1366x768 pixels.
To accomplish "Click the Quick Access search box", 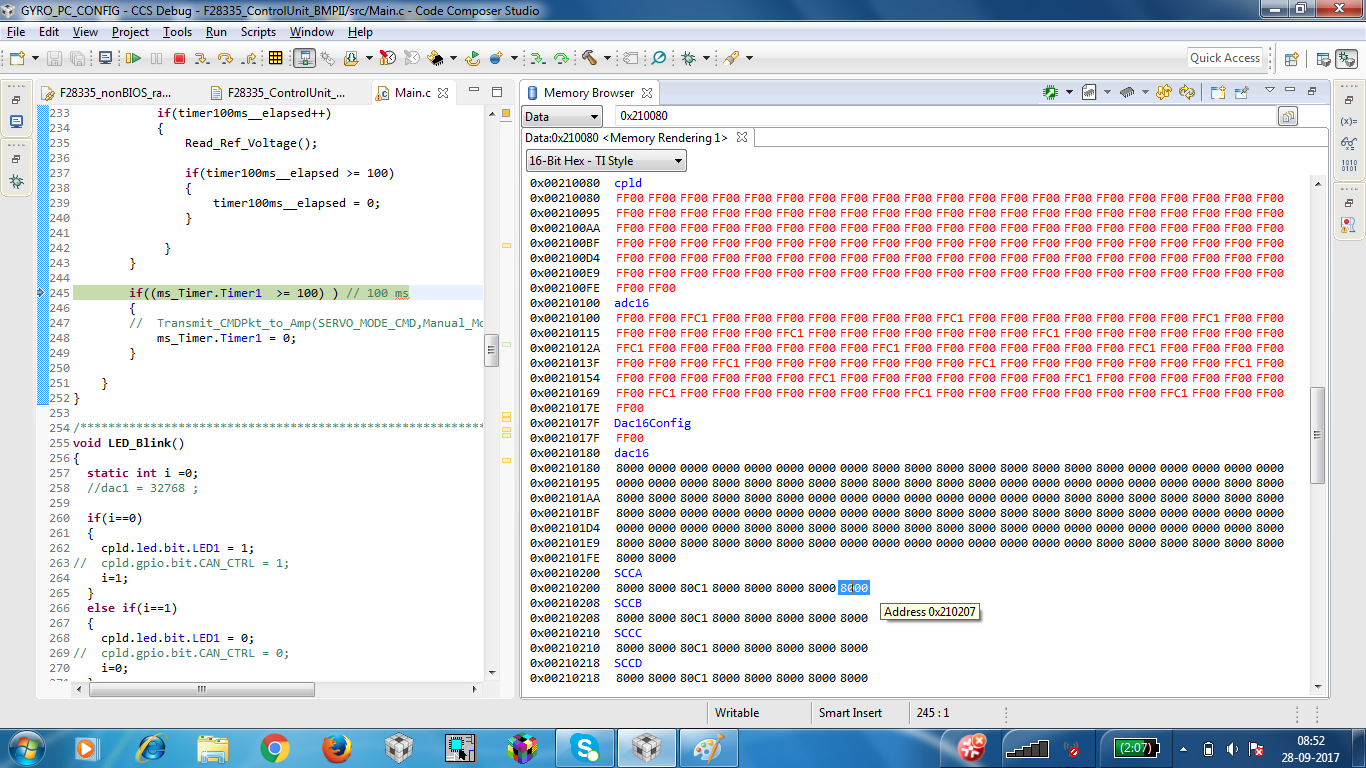I will point(1225,58).
